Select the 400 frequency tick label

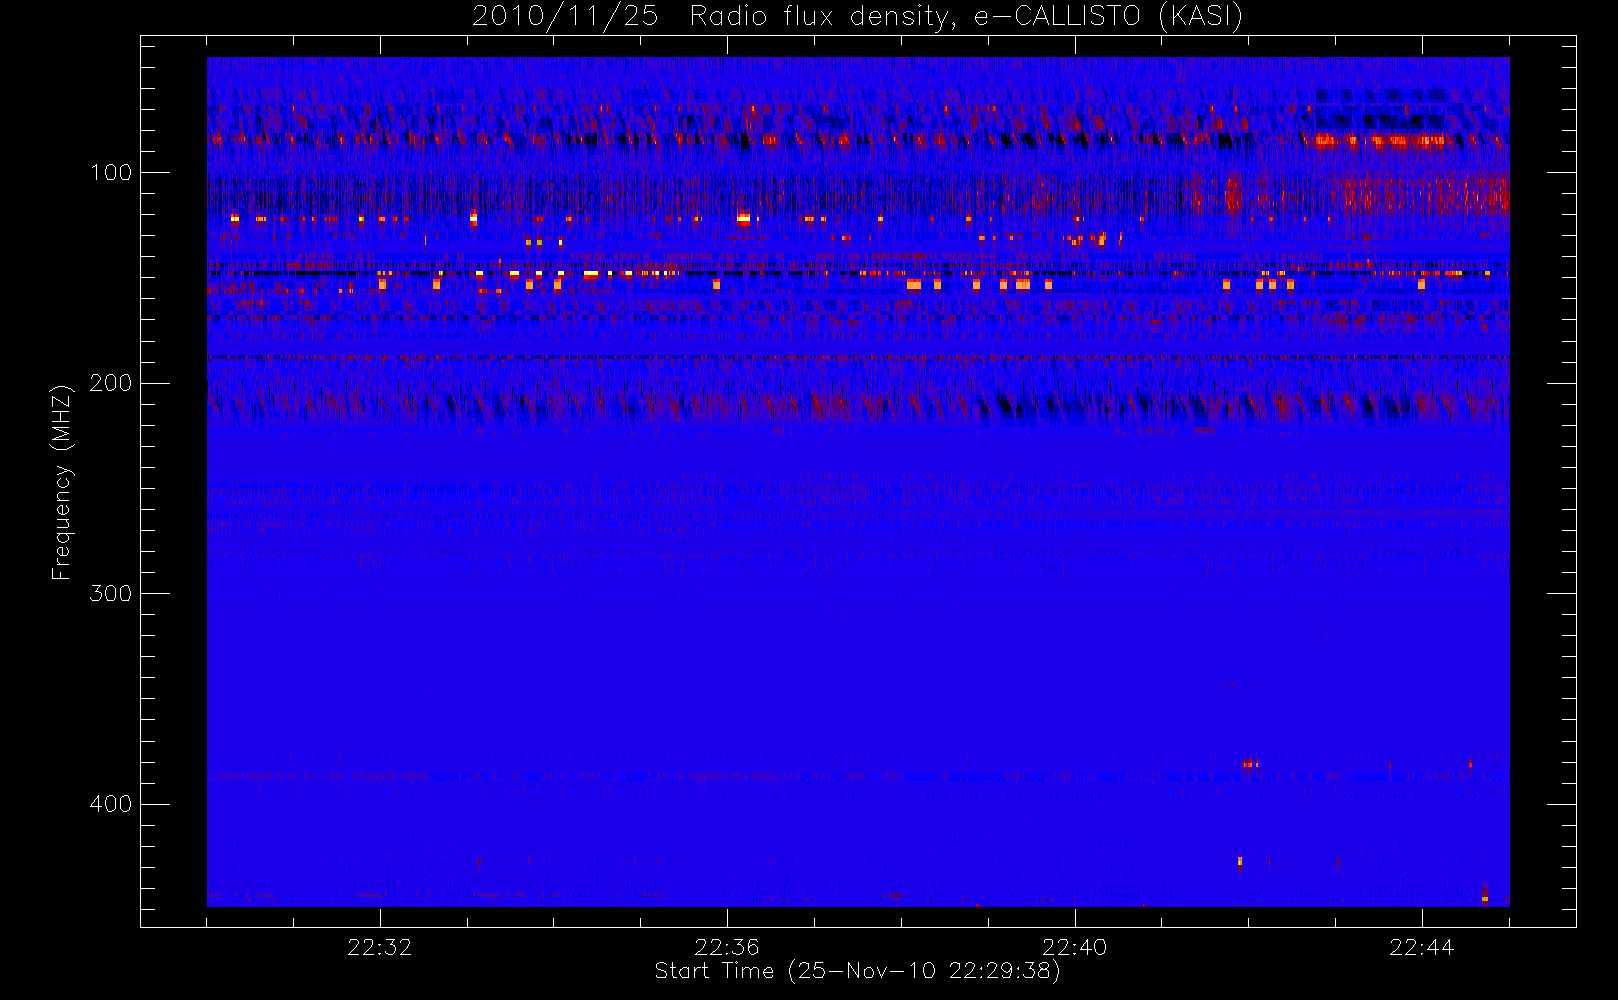(111, 804)
